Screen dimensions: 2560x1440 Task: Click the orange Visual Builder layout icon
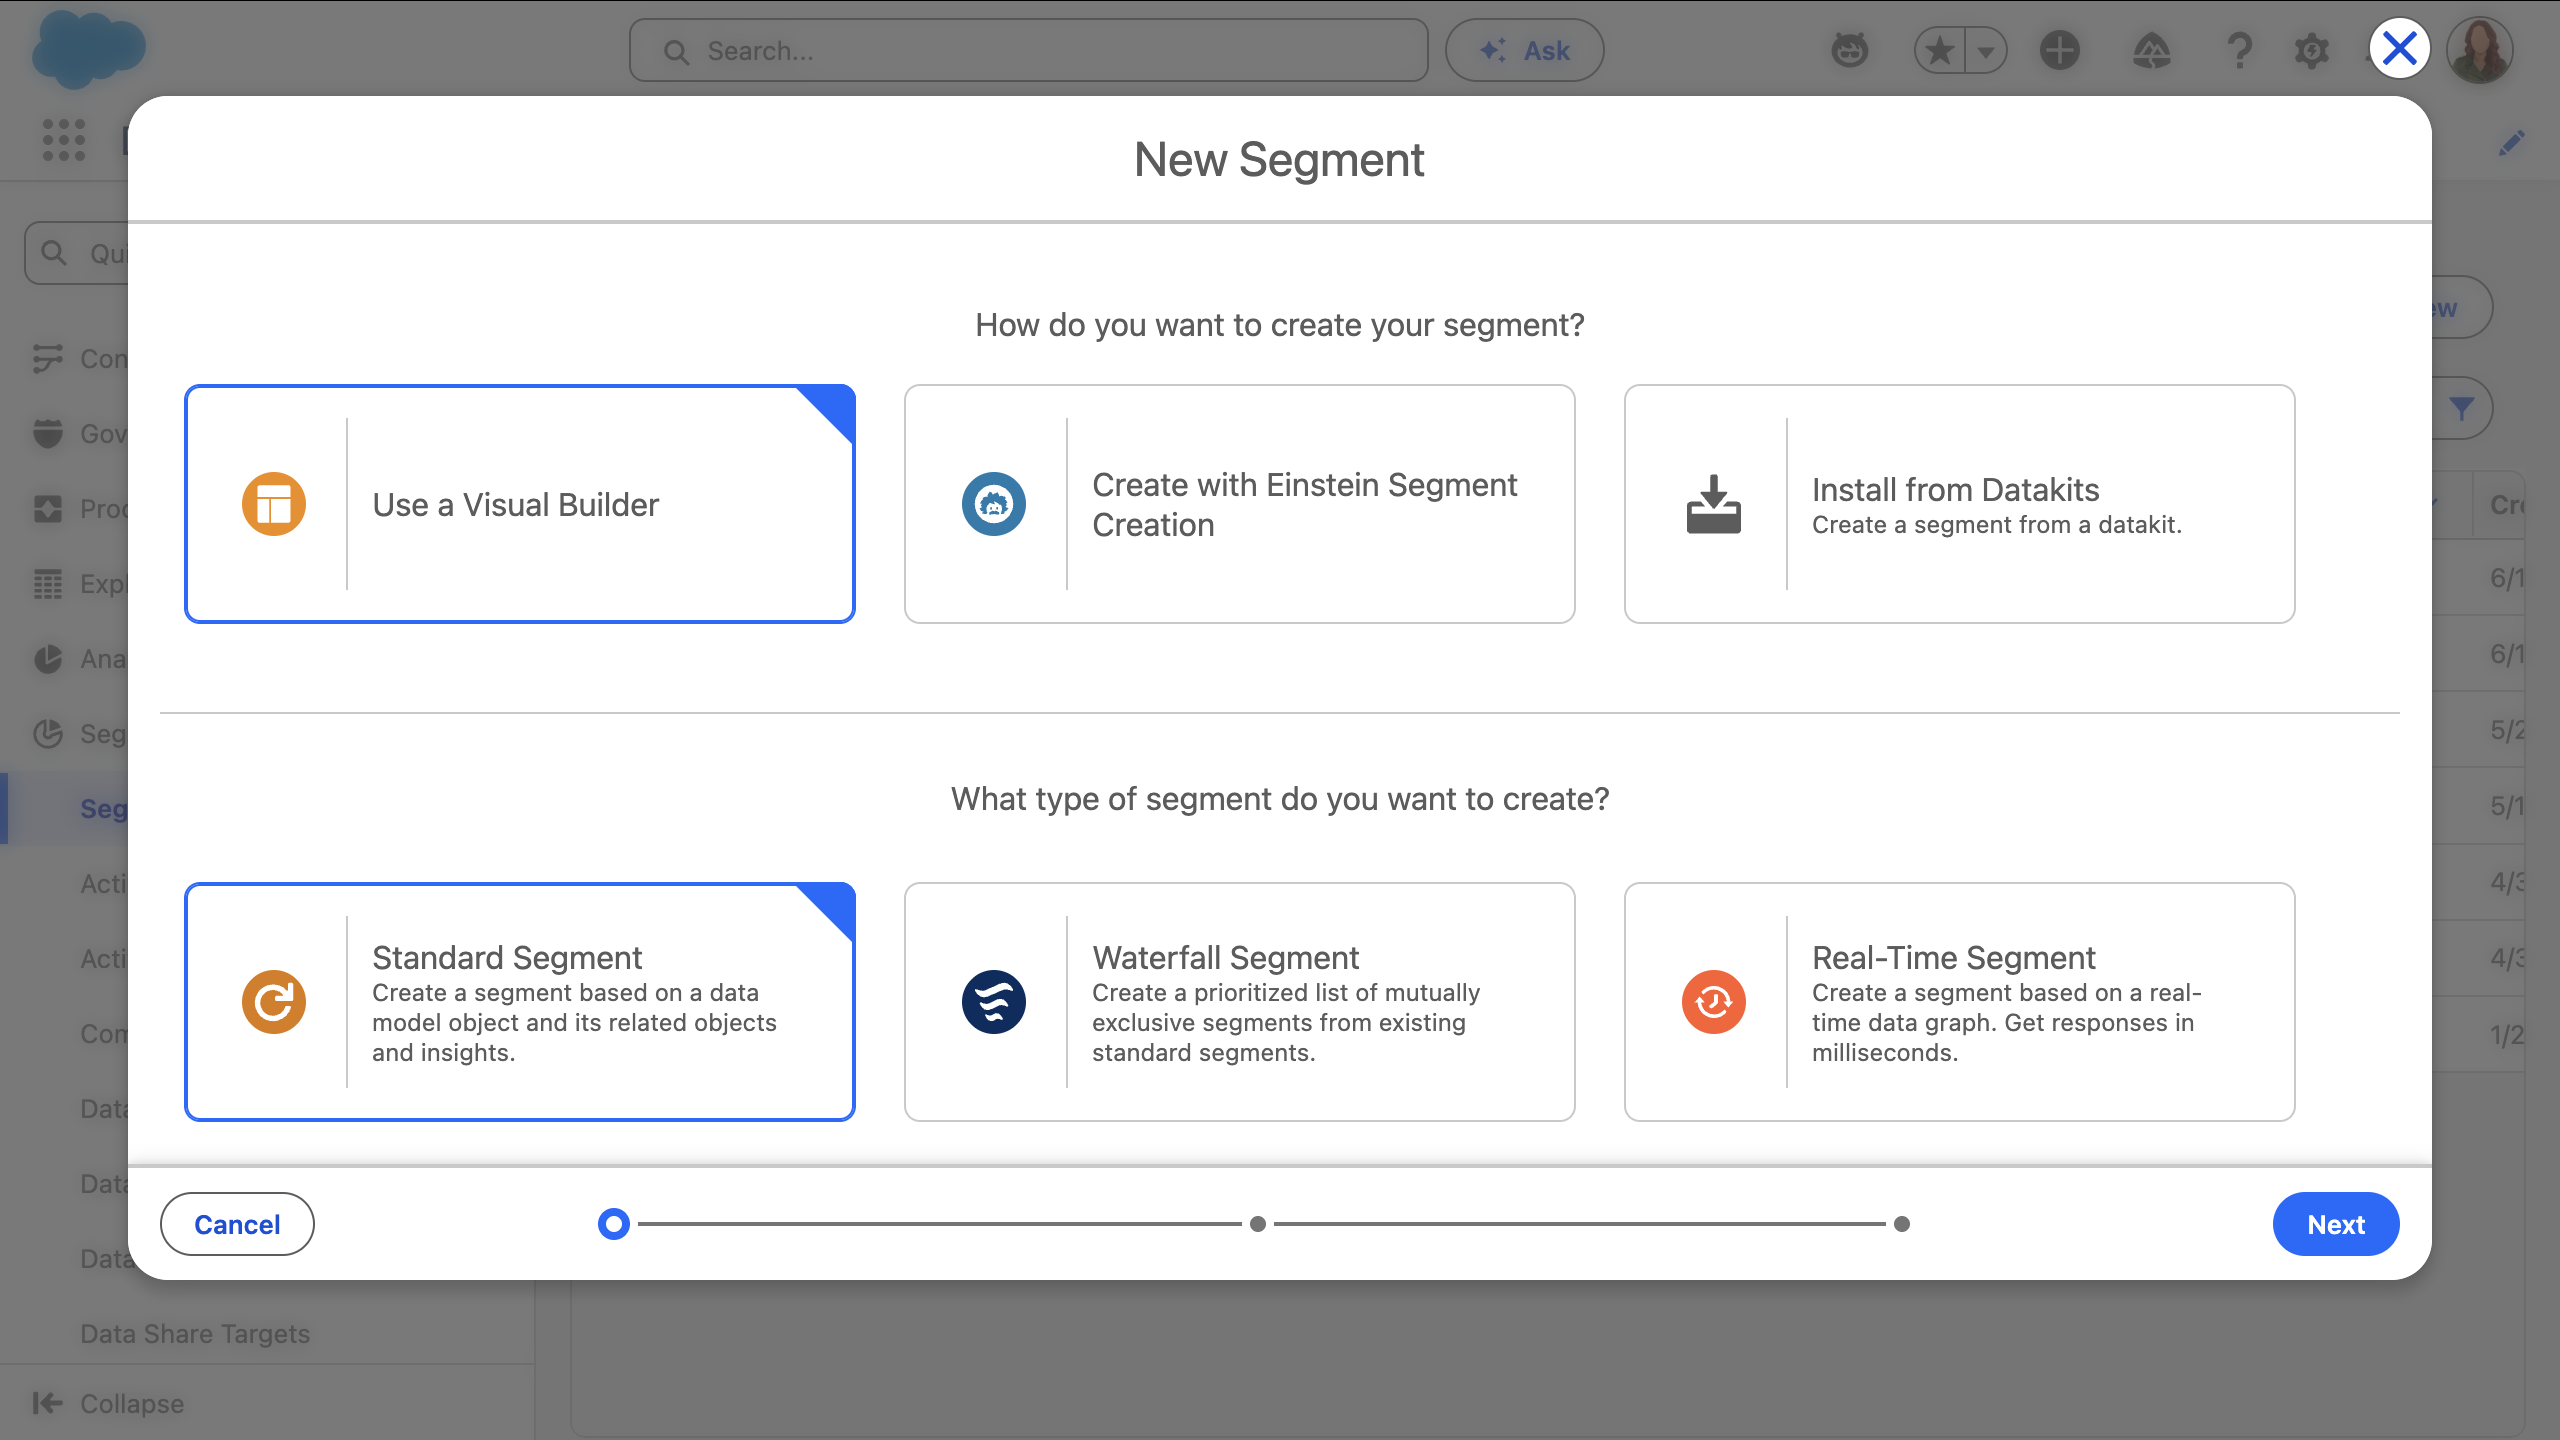[x=274, y=504]
